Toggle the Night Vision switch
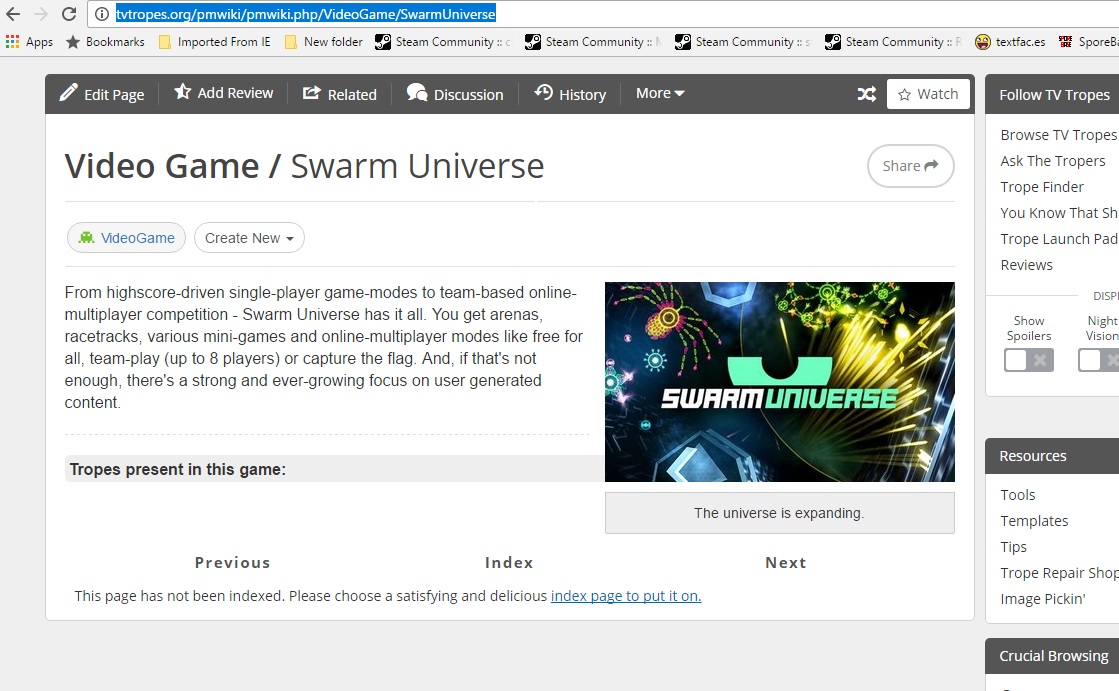The image size is (1119, 691). click(1098, 360)
